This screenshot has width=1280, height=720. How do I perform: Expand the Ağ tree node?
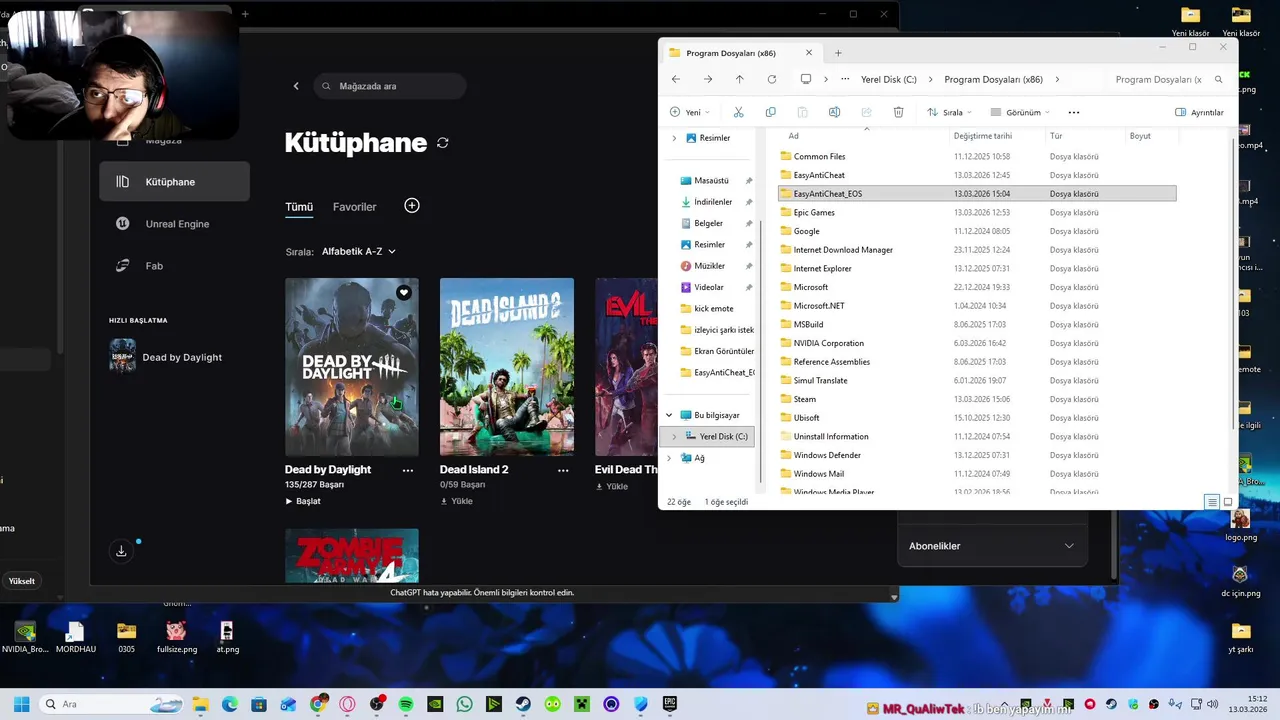coord(669,458)
